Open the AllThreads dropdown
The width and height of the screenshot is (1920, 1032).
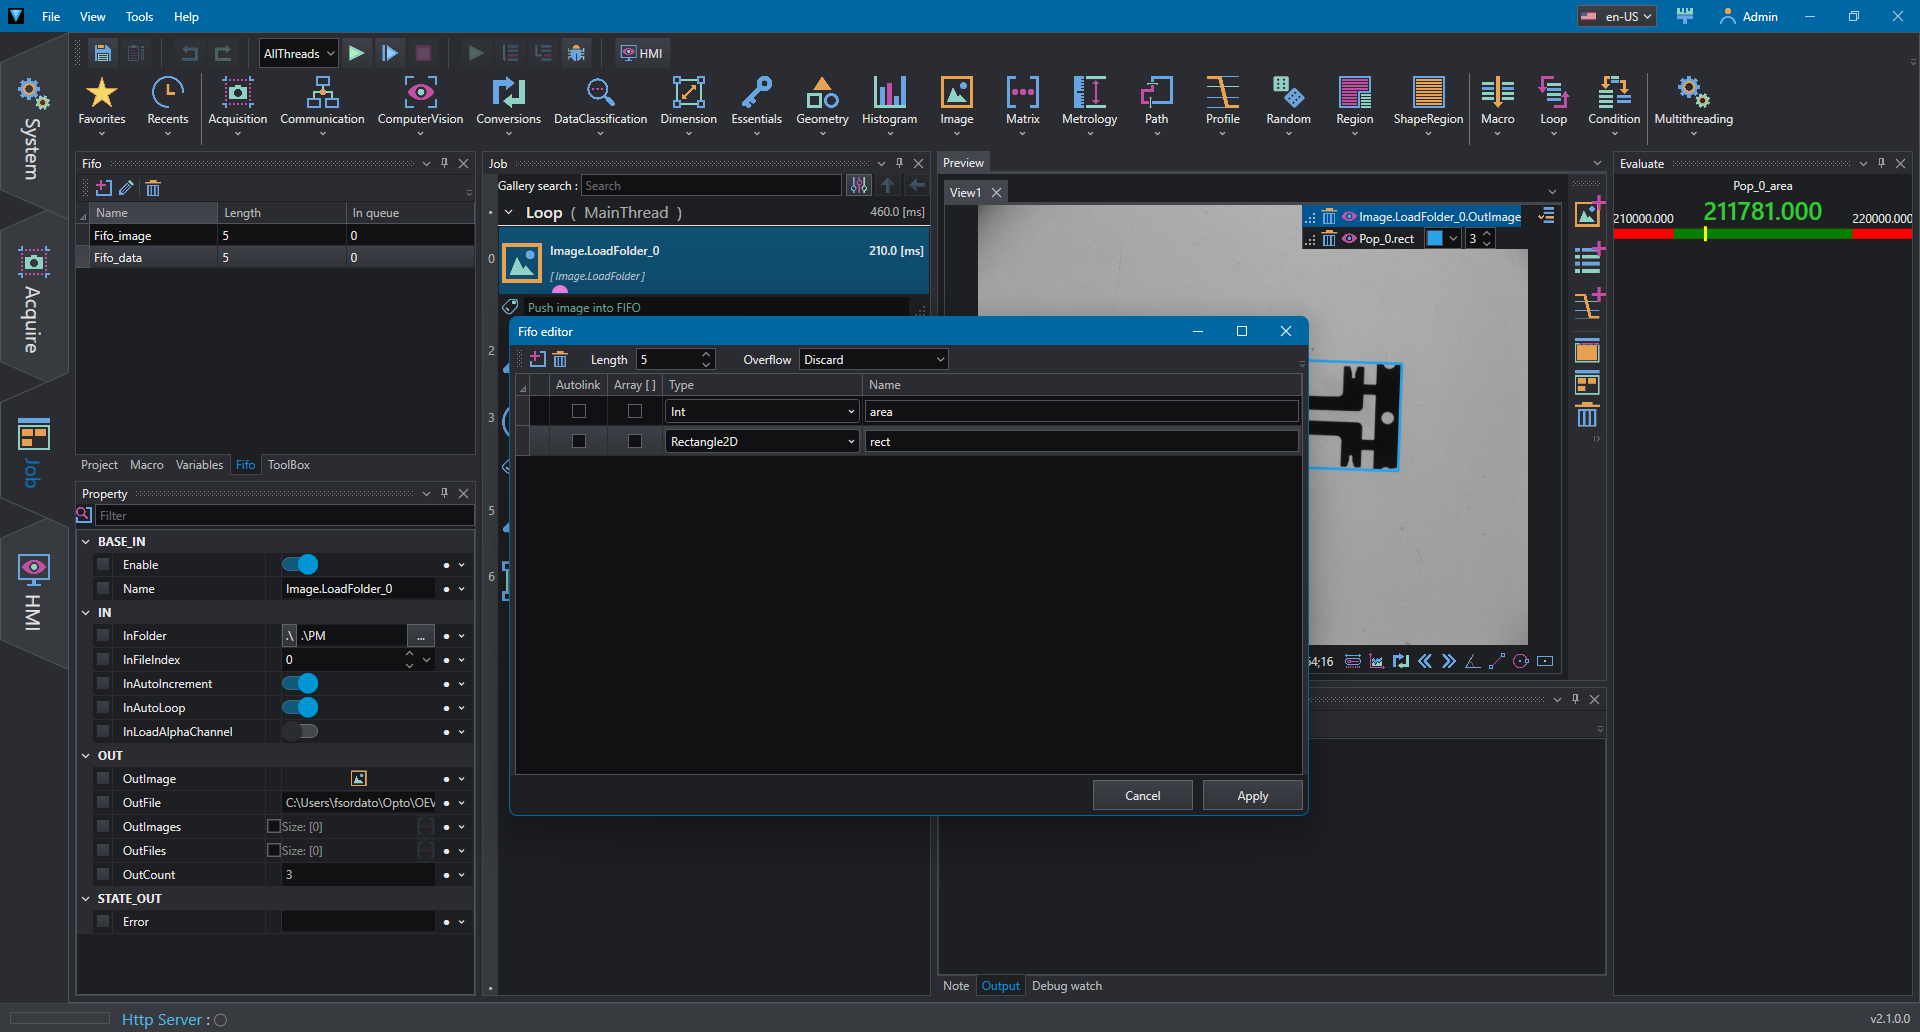[298, 53]
